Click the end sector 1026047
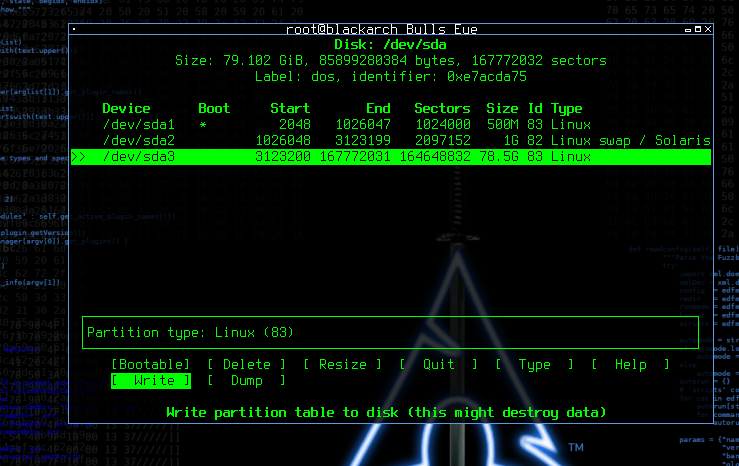The image size is (739, 466). tap(363, 124)
